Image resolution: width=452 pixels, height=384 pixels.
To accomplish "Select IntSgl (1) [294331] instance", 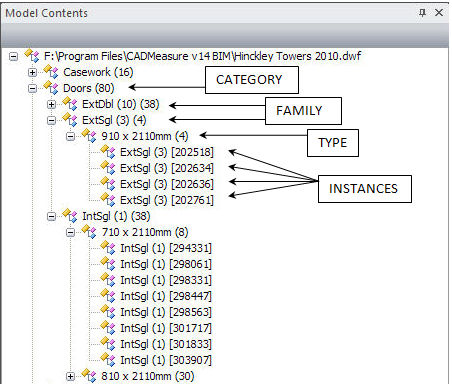I will [166, 248].
